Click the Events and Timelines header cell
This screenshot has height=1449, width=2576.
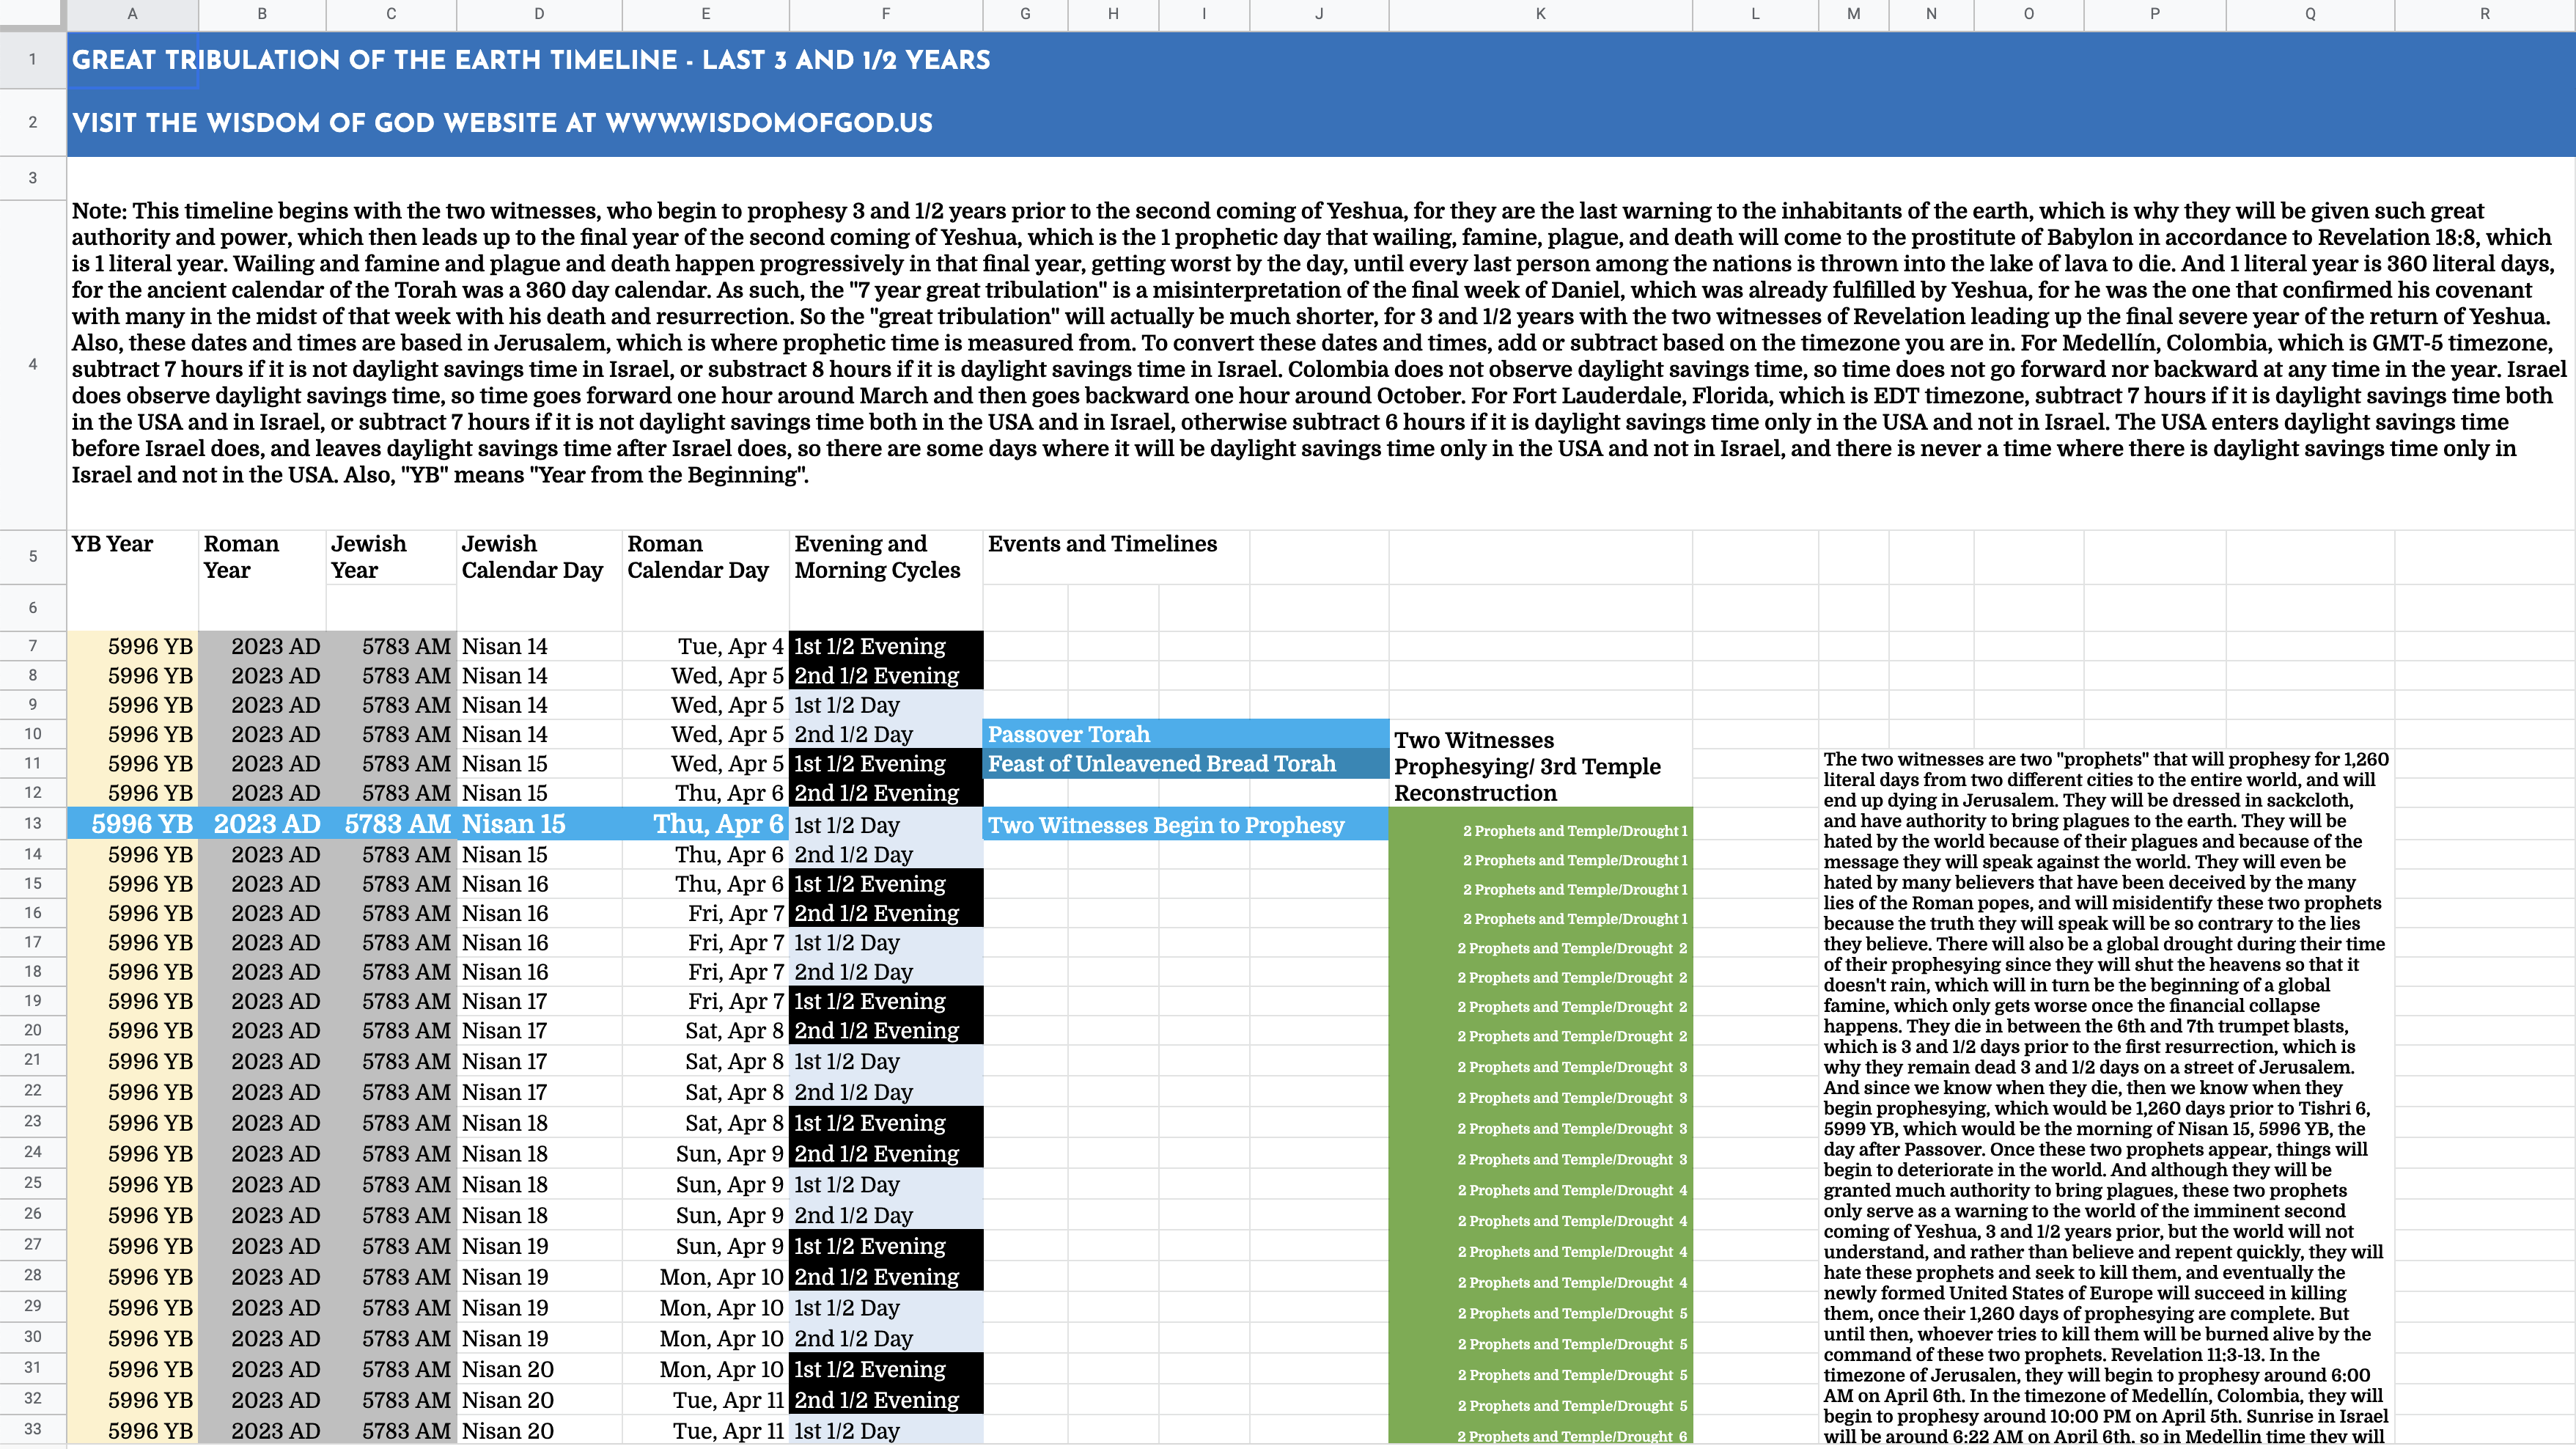coord(1116,557)
